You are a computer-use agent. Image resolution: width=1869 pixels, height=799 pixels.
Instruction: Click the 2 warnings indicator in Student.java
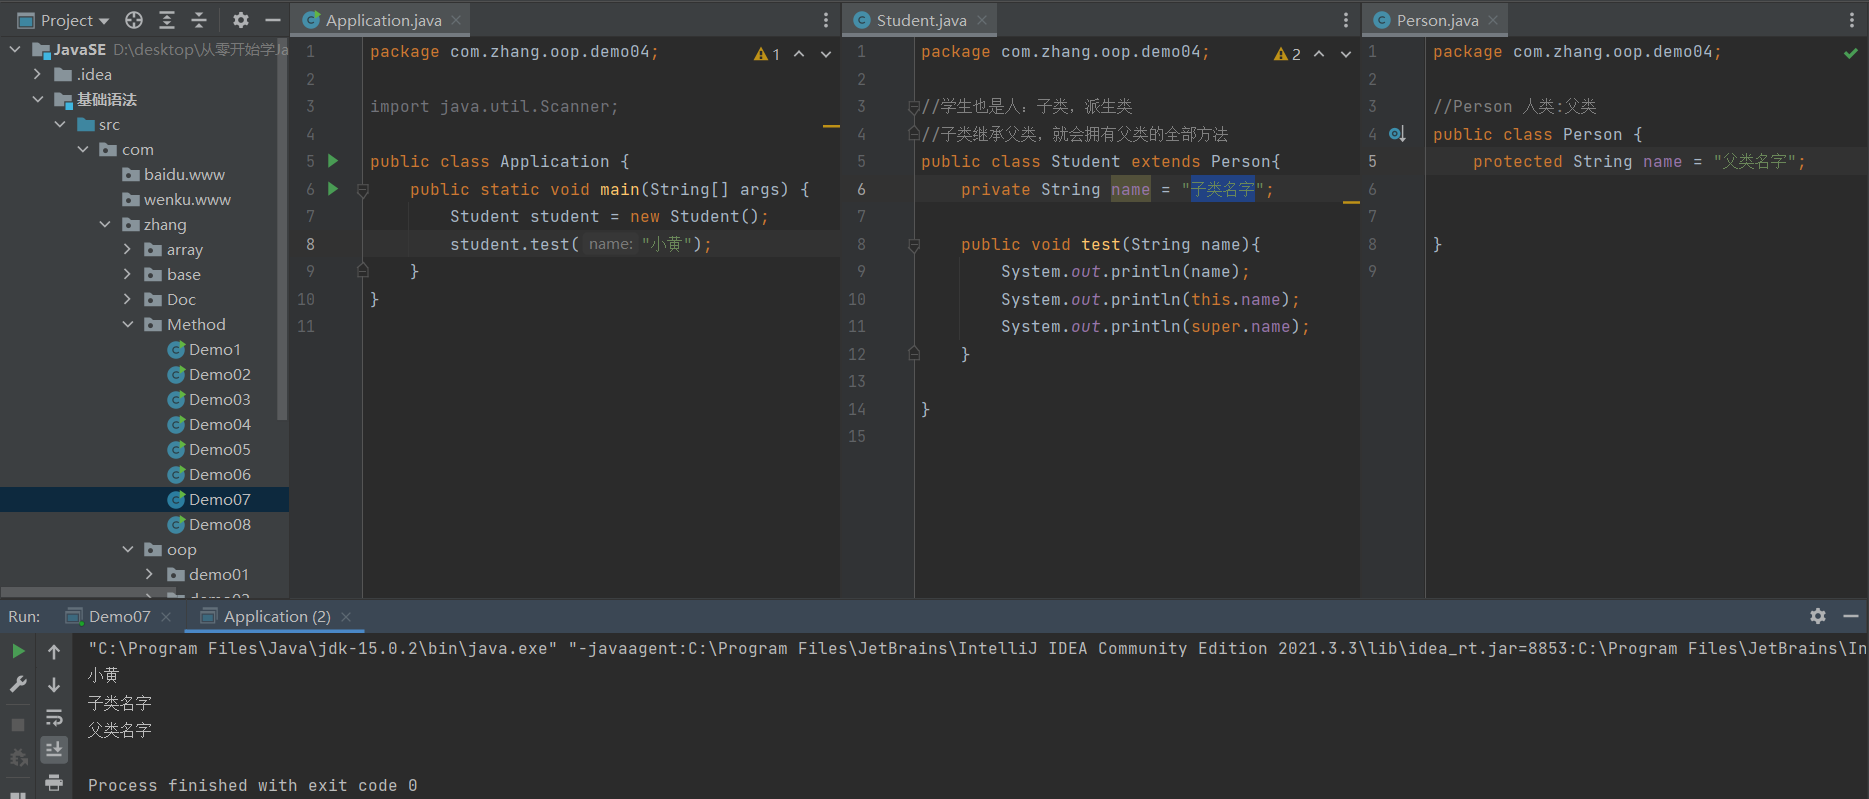click(x=1287, y=54)
